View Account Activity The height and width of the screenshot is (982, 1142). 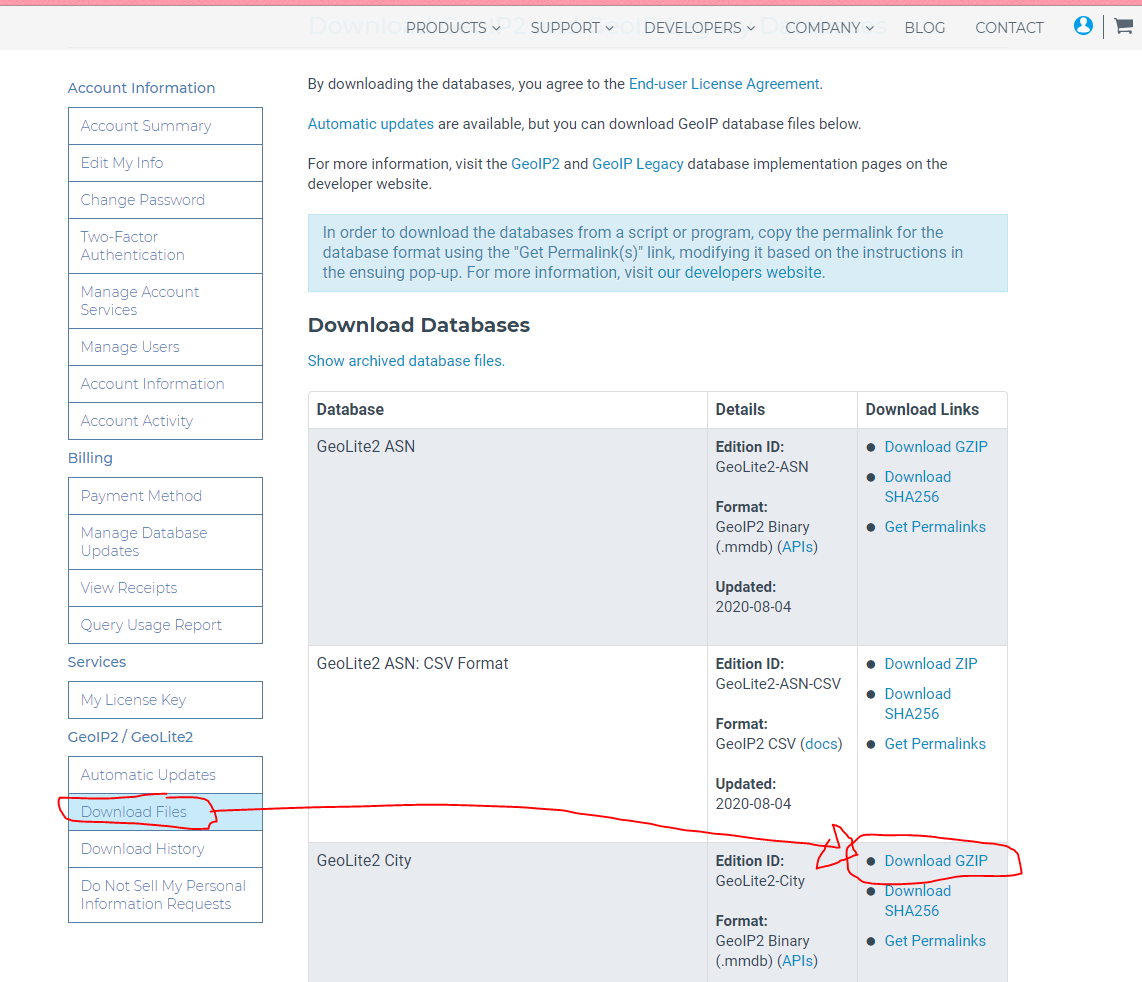coord(165,421)
